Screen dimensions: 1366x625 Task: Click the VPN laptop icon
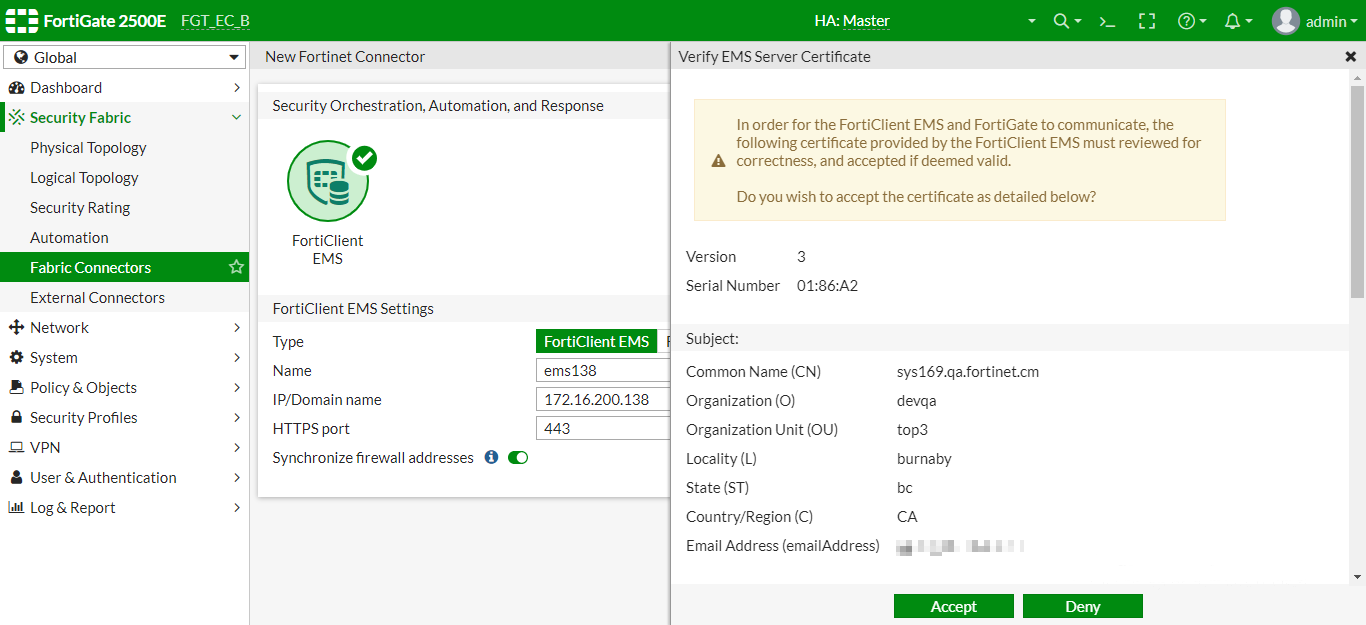[x=16, y=448]
